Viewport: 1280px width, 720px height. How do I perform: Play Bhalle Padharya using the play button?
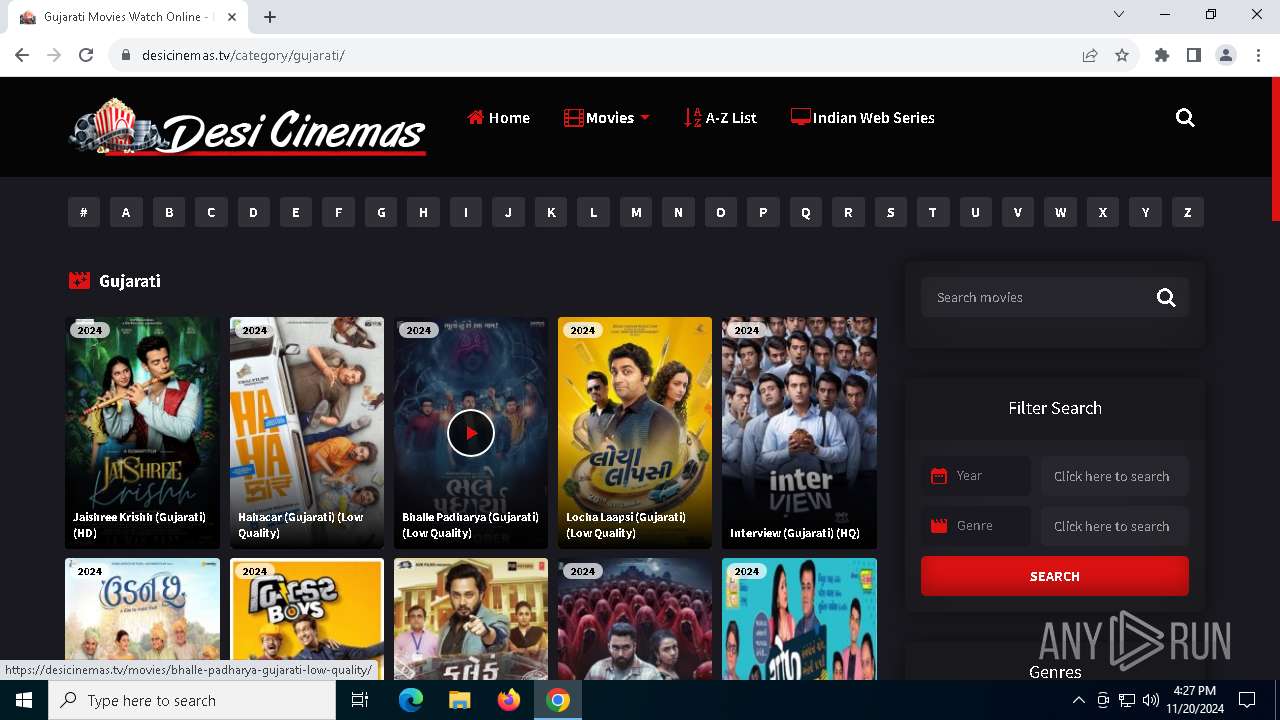[471, 433]
